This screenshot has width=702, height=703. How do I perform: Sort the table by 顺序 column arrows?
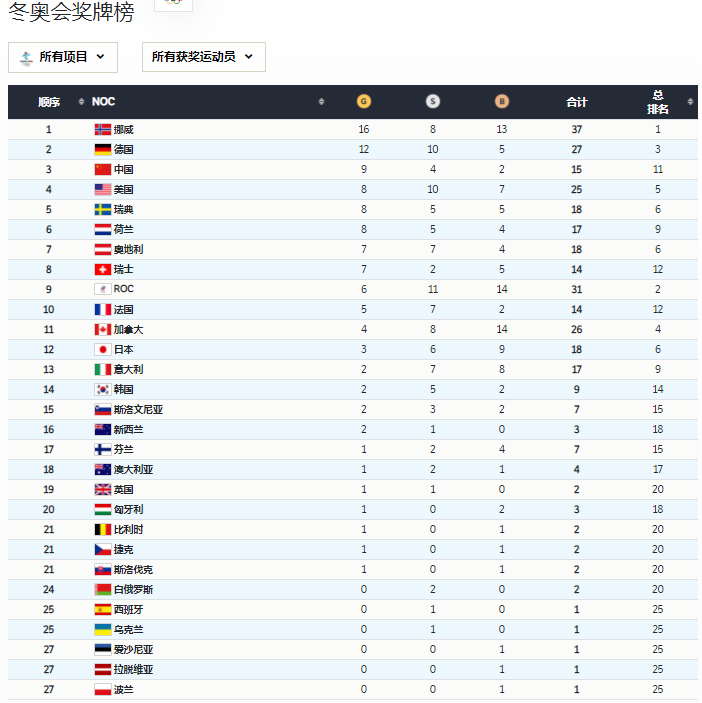pyautogui.click(x=81, y=102)
